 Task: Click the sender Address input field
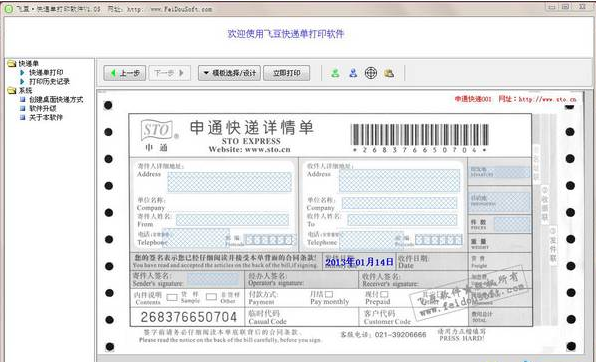(x=229, y=182)
